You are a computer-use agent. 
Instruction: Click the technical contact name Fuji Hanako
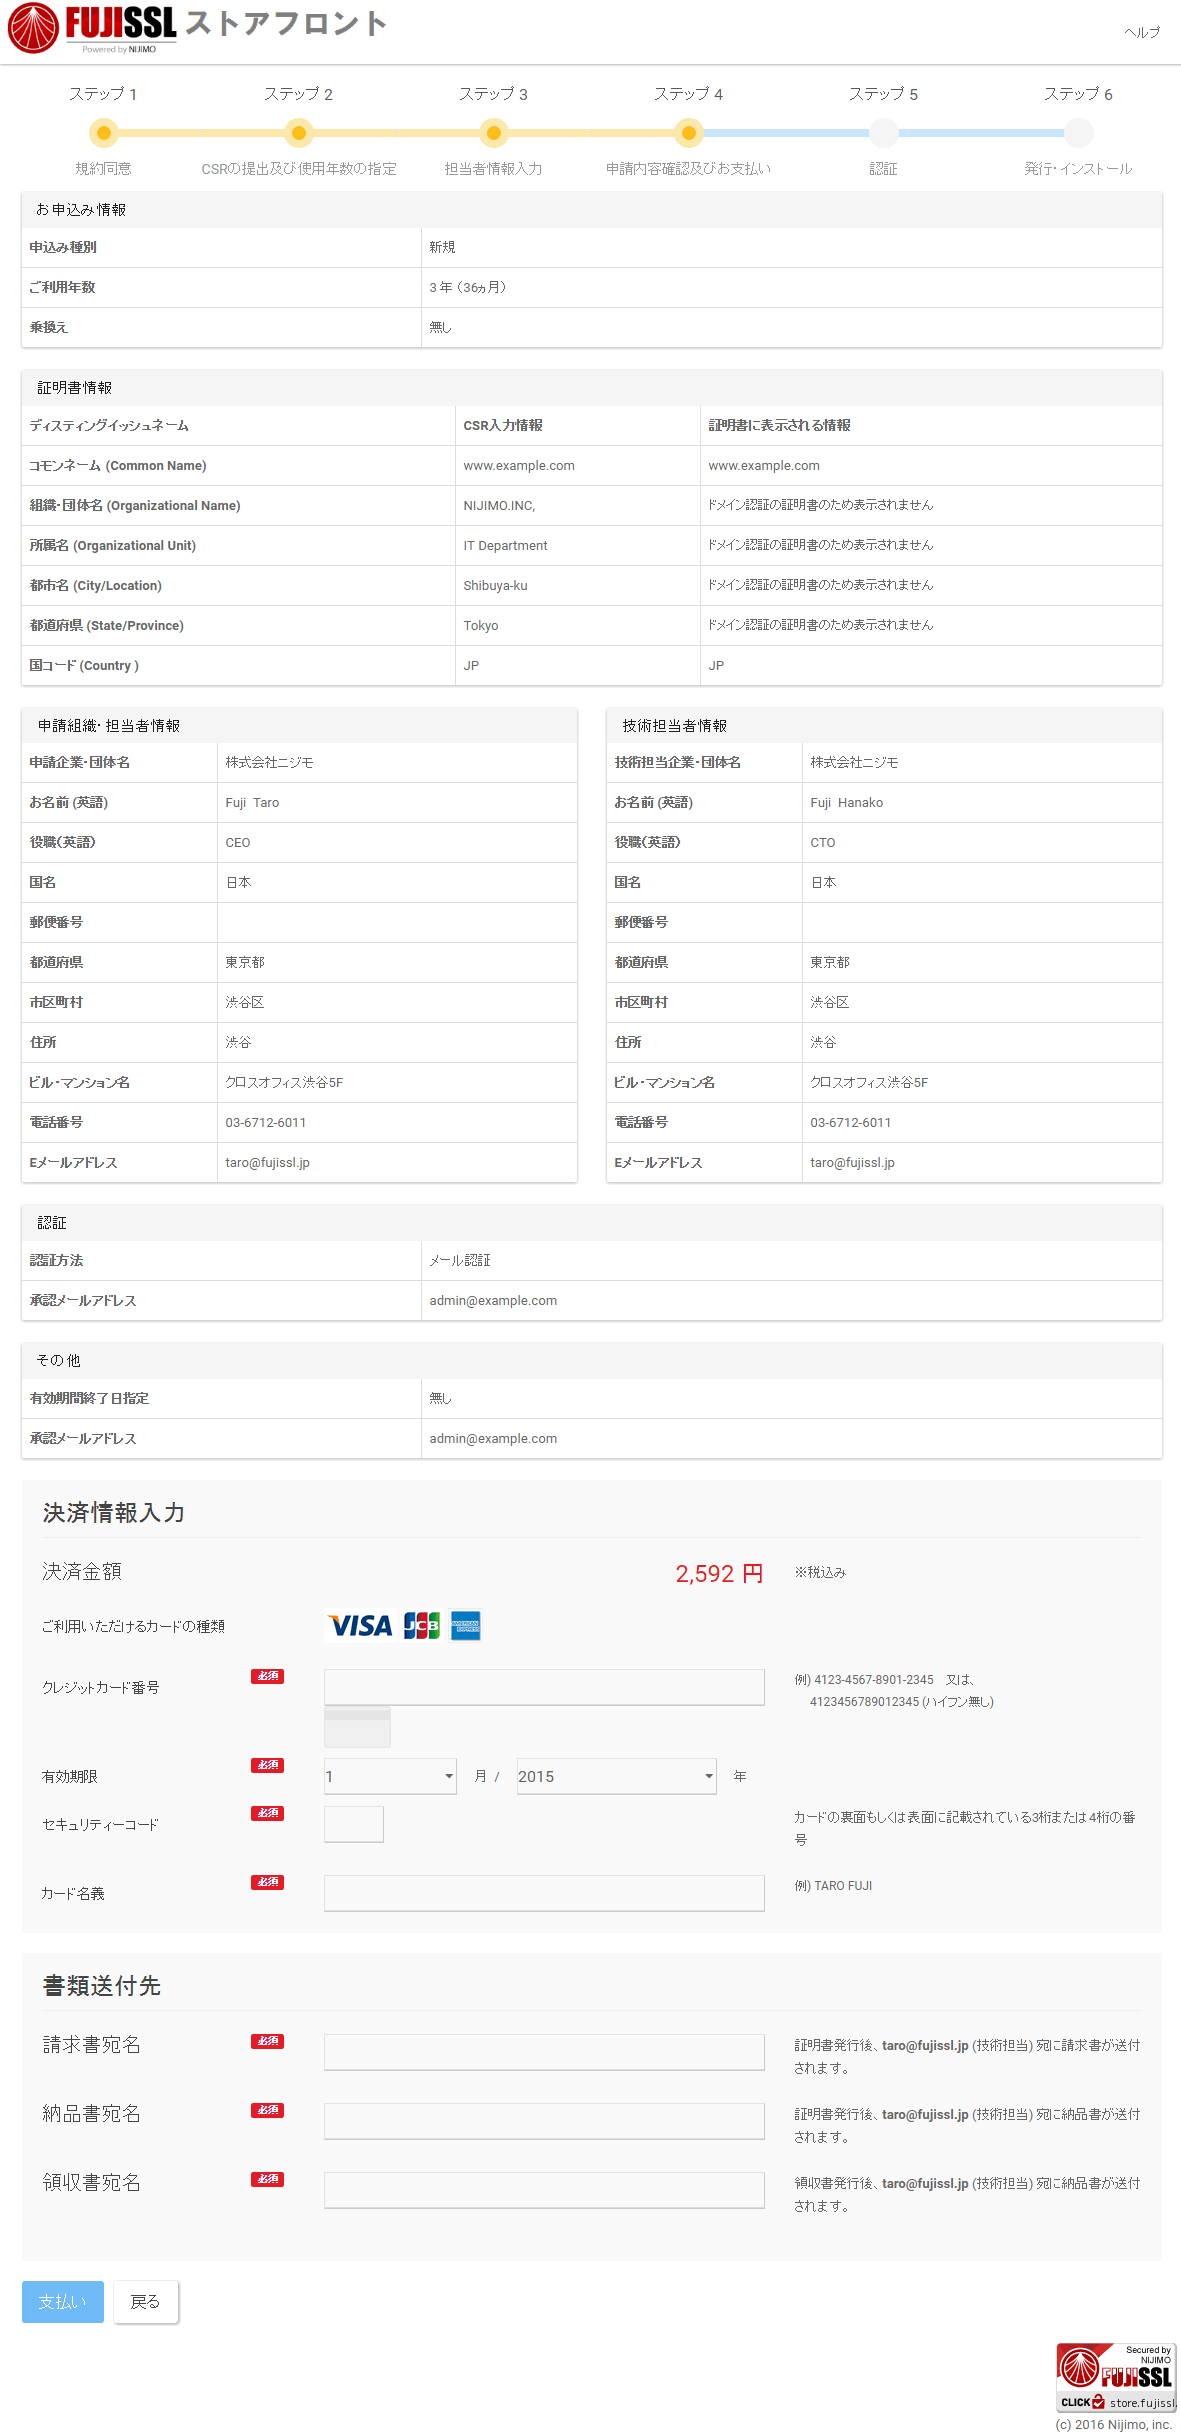coord(847,803)
